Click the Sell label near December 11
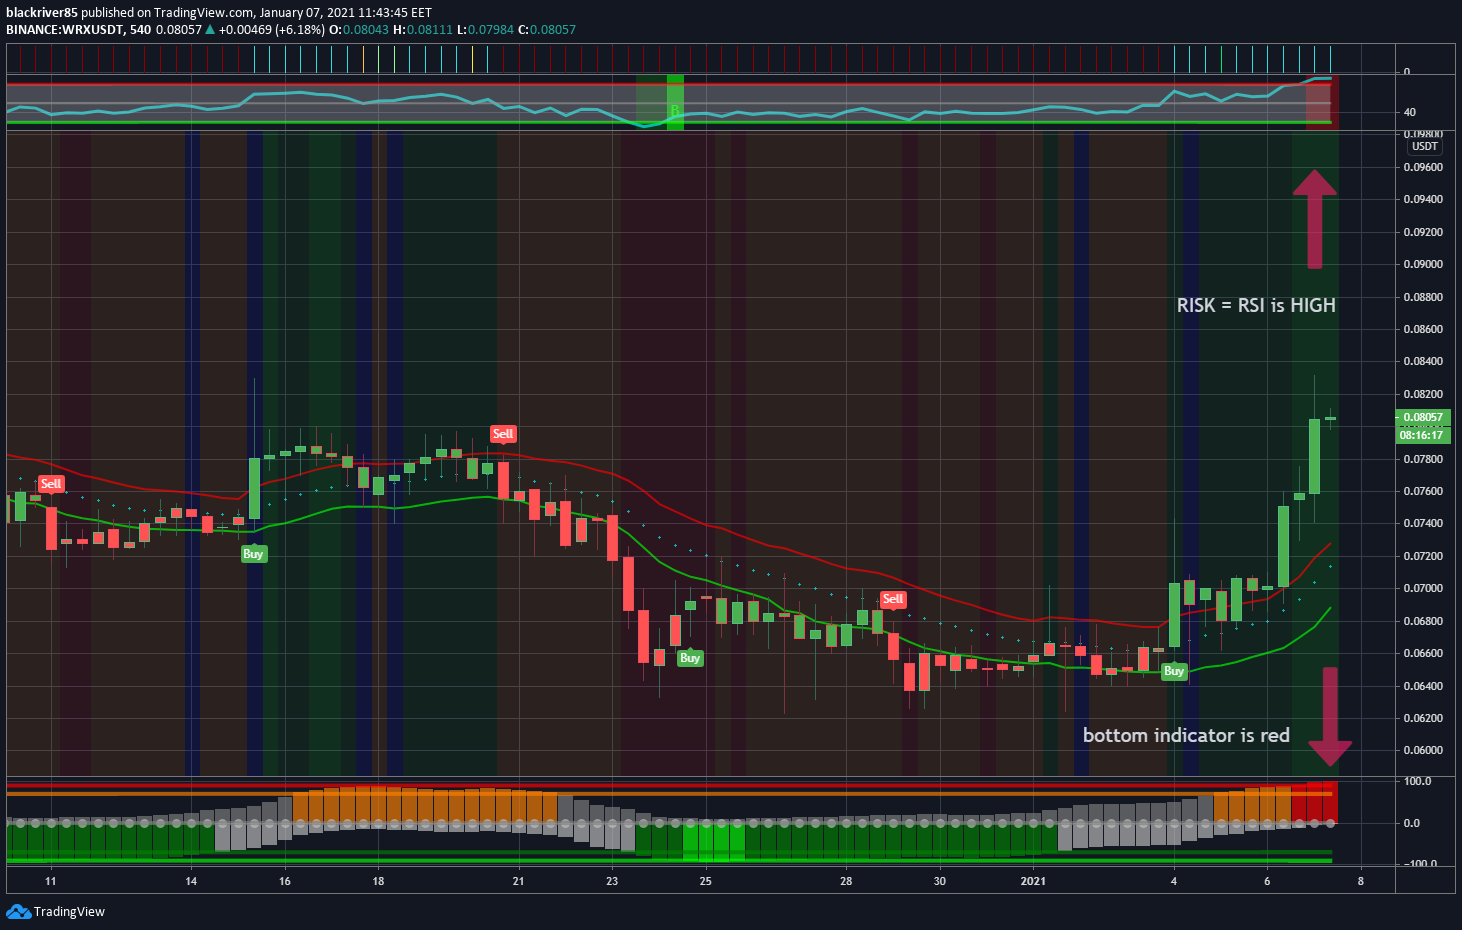Viewport: 1462px width, 930px height. (50, 484)
